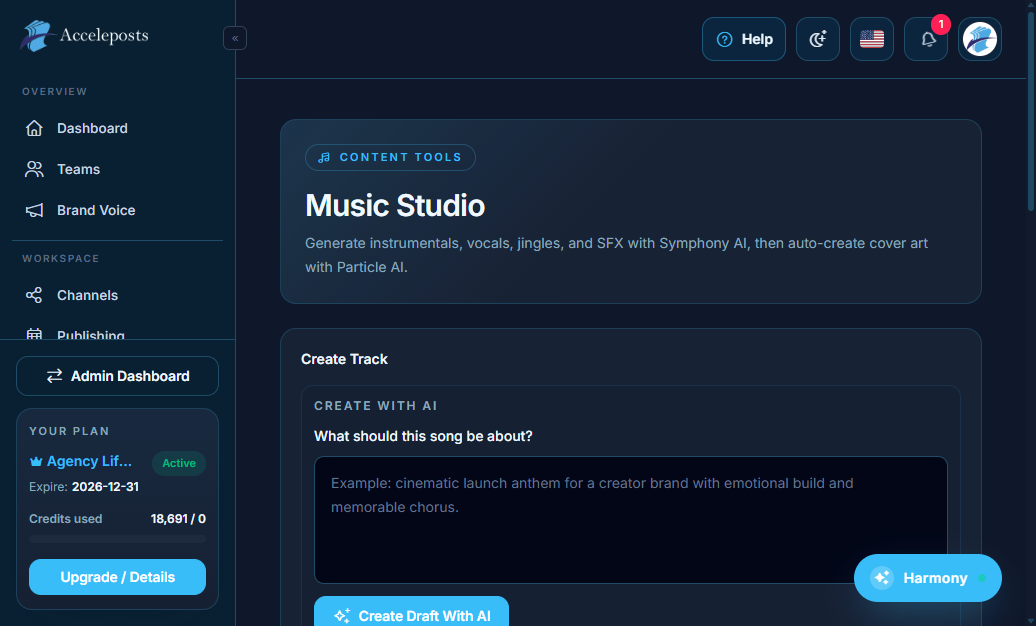The image size is (1036, 626).
Task: Open the Dashboard home icon
Action: (x=34, y=128)
